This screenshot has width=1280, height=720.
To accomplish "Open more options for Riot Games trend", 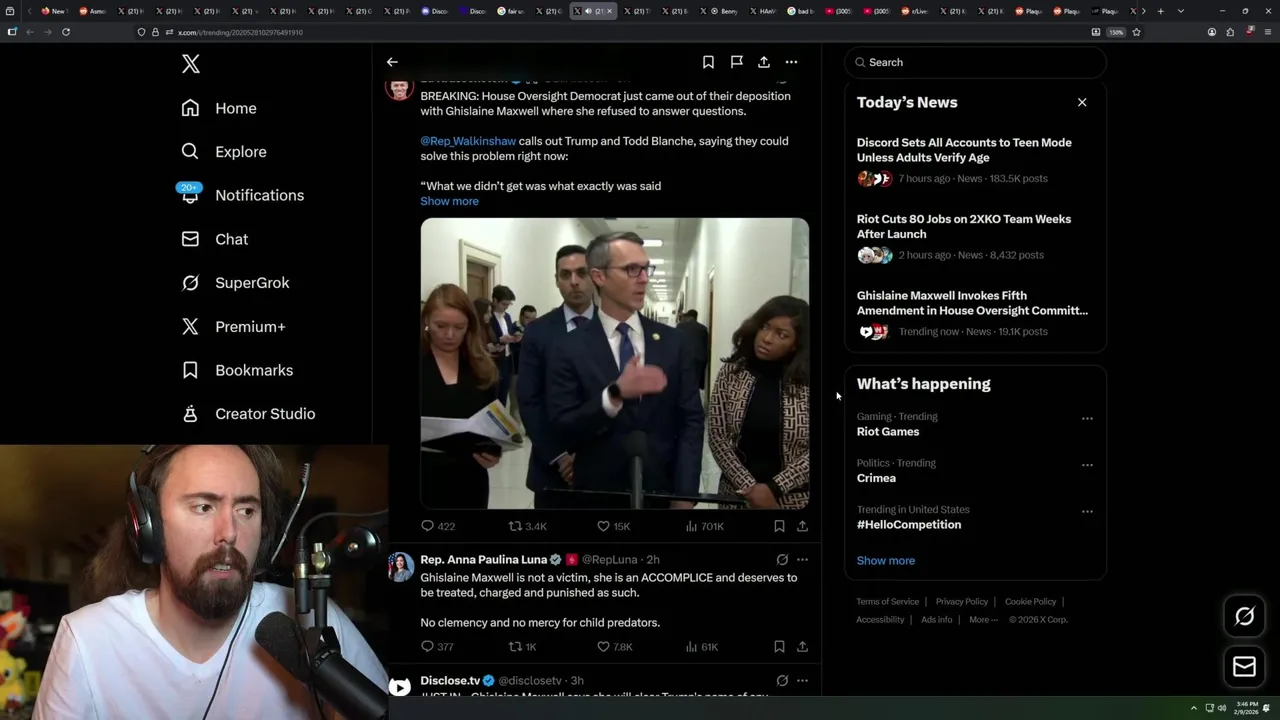I will (1087, 419).
